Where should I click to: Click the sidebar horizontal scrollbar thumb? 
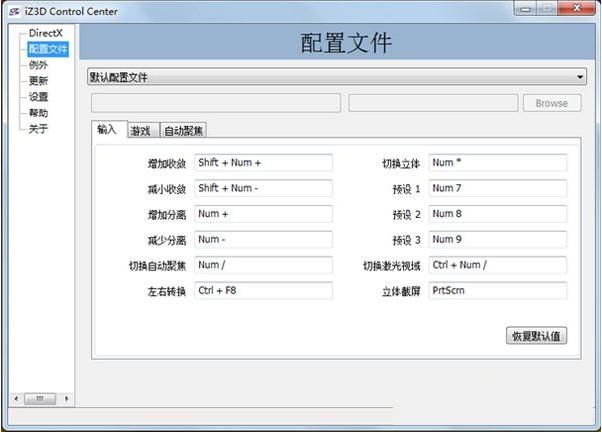tap(40, 399)
